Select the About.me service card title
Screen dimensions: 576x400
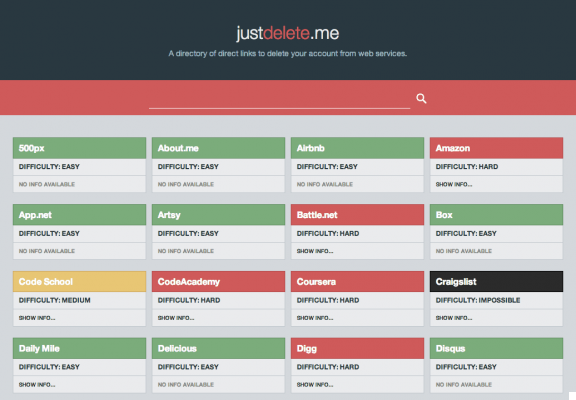click(218, 148)
